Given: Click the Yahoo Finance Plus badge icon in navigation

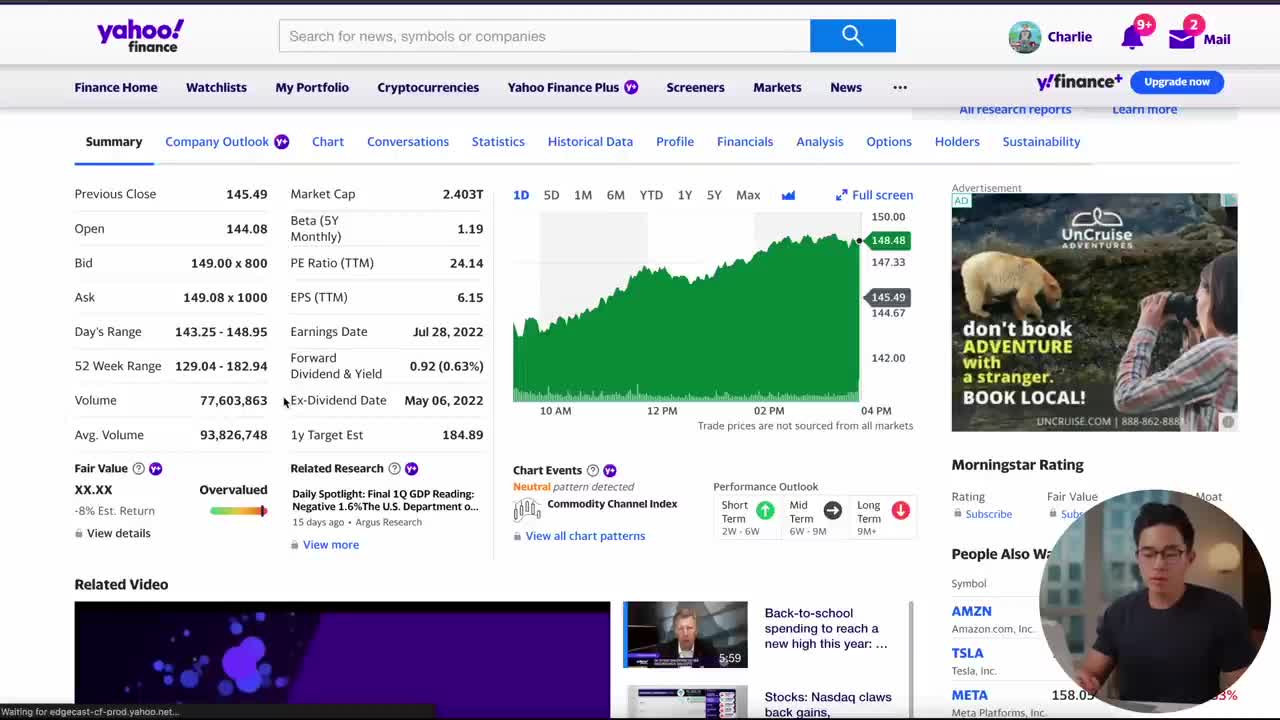Looking at the screenshot, I should pyautogui.click(x=631, y=87).
